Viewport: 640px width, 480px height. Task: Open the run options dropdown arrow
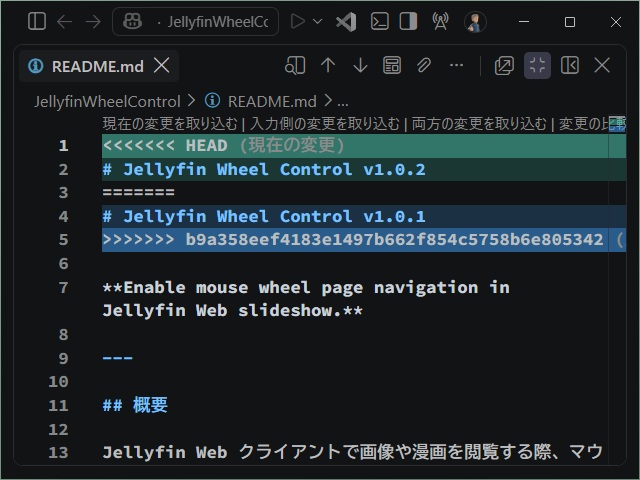pos(318,21)
